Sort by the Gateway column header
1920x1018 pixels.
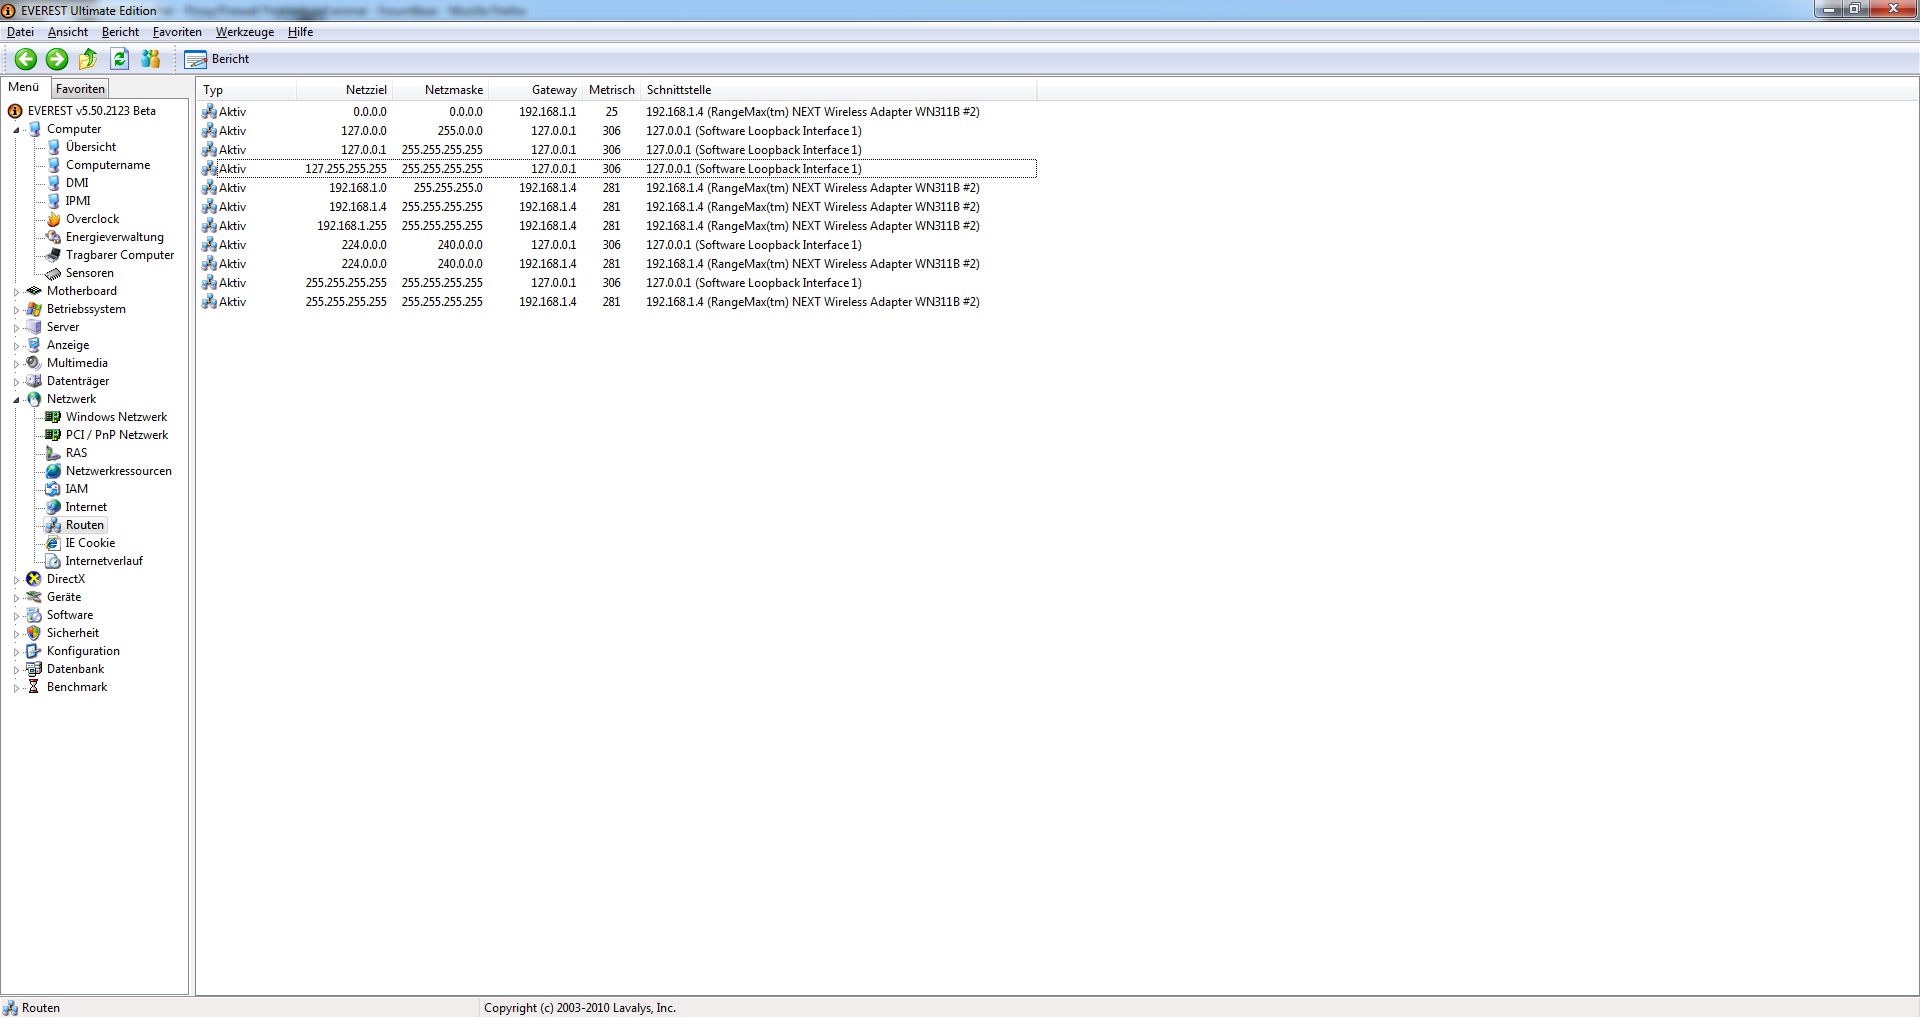coord(536,90)
